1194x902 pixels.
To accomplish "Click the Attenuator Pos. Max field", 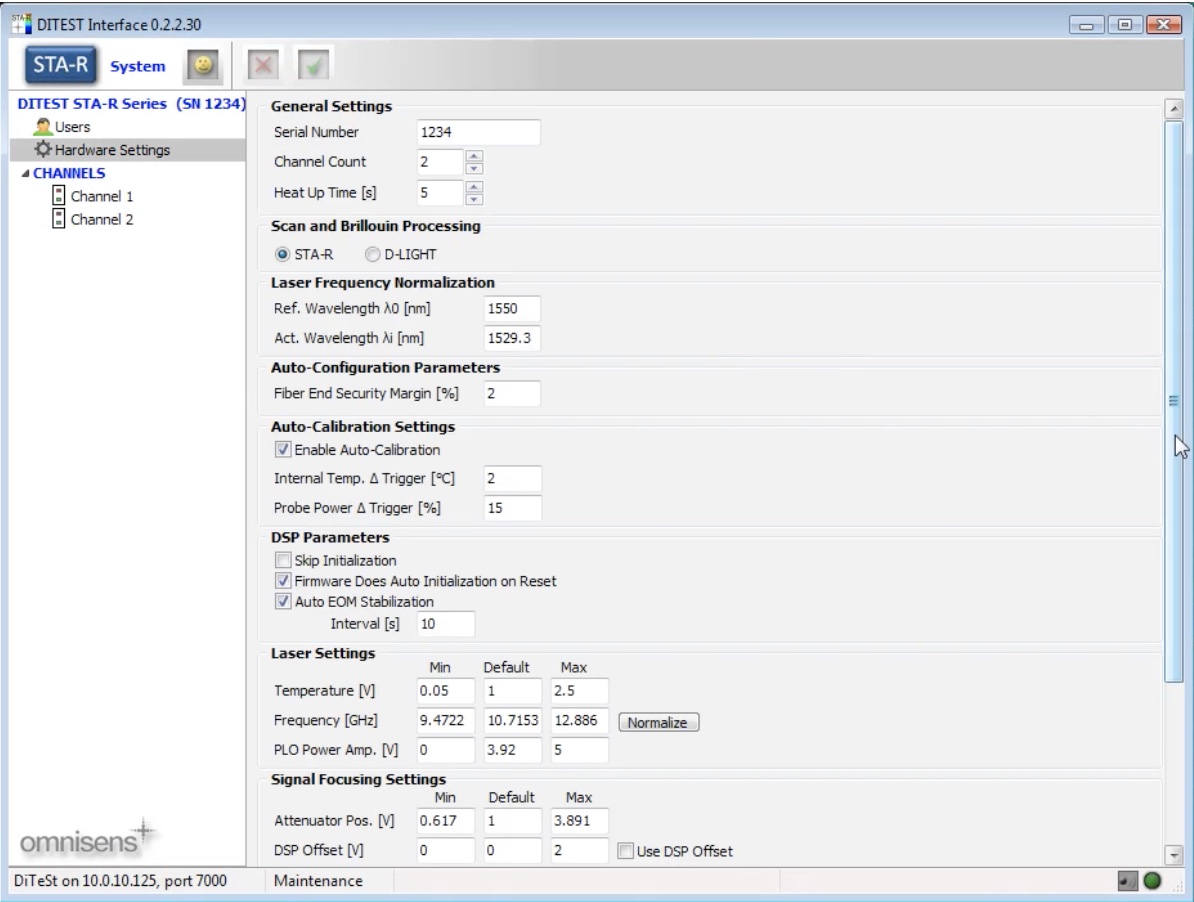I will pos(579,821).
